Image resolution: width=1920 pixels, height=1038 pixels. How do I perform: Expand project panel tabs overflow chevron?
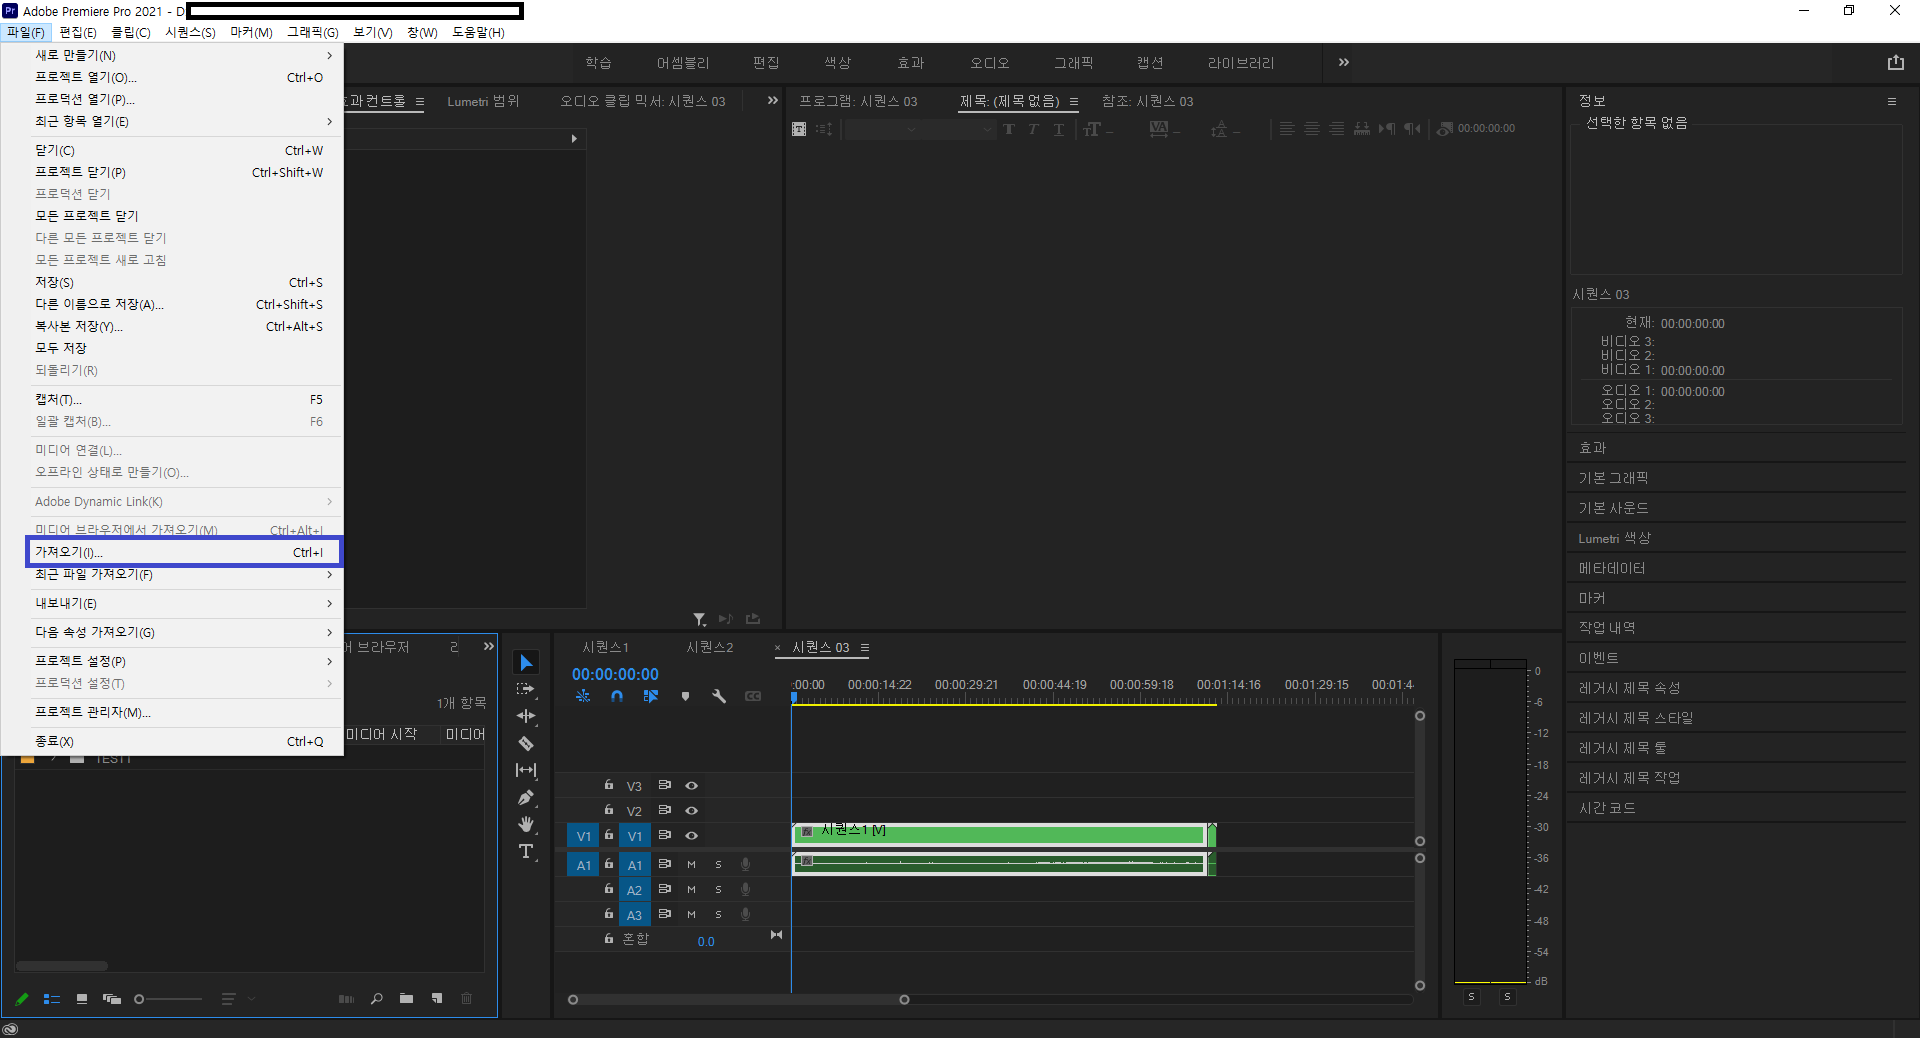[x=489, y=646]
